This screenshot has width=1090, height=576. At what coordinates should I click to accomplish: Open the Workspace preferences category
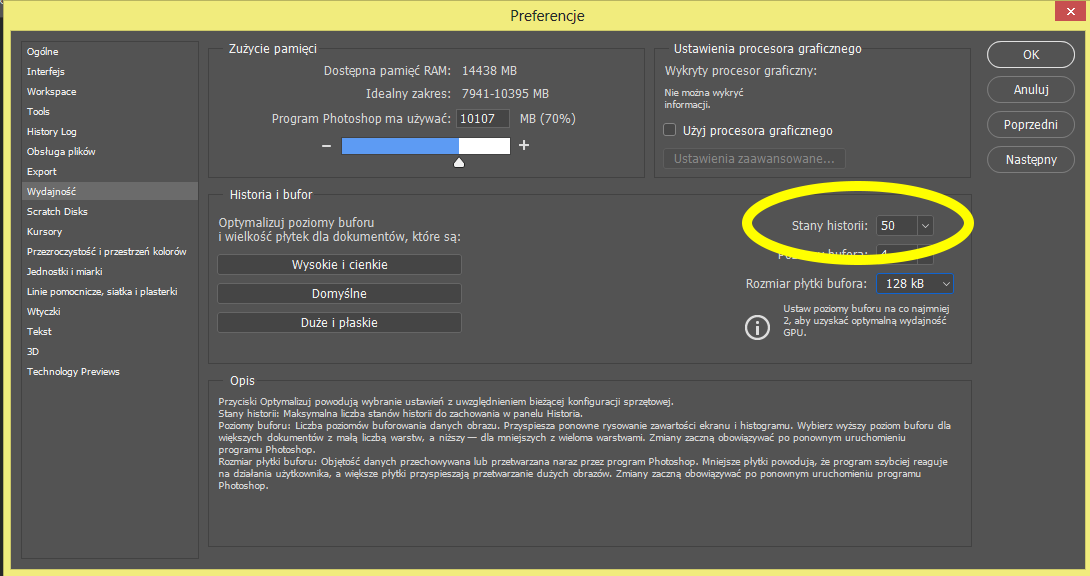(51, 92)
